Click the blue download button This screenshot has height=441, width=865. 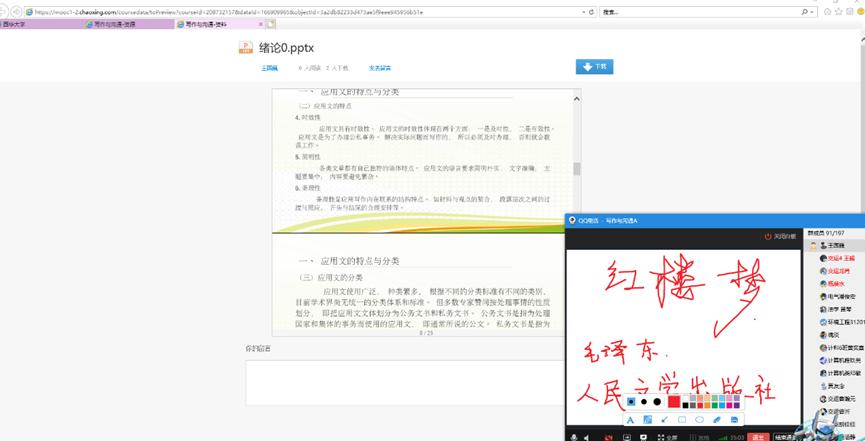(x=594, y=67)
